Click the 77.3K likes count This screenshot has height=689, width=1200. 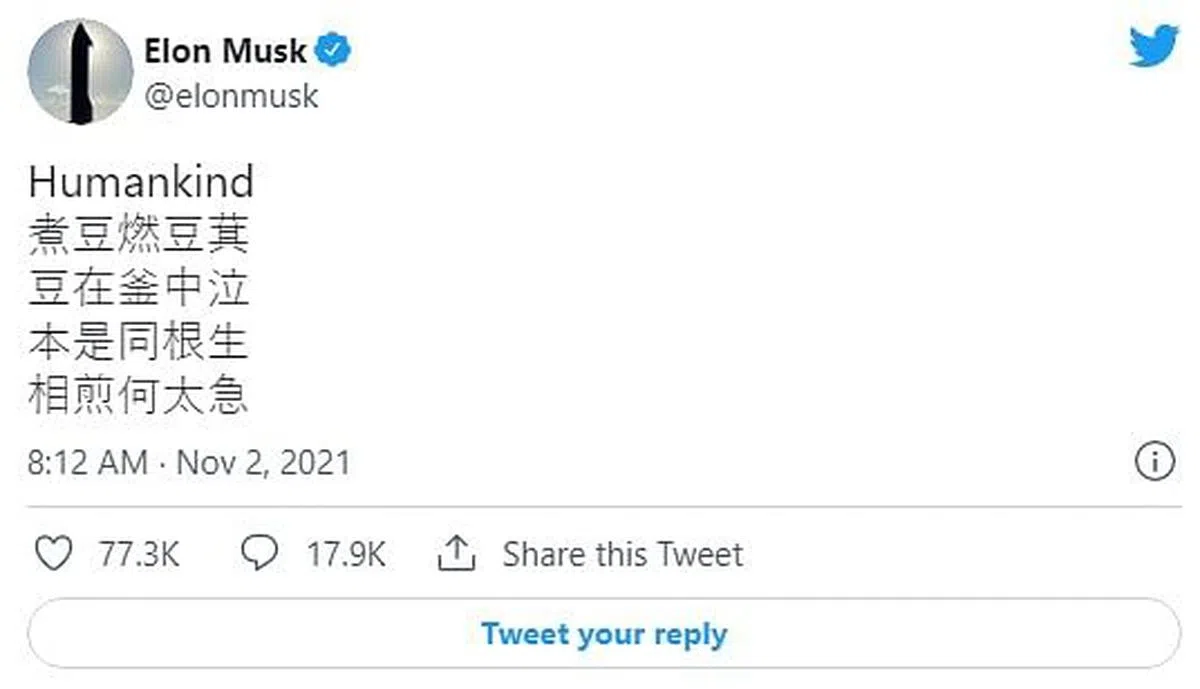(139, 554)
